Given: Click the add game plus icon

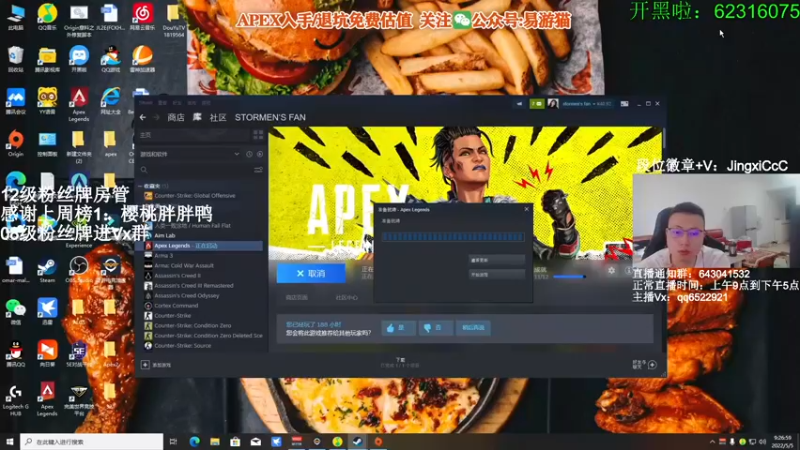Looking at the screenshot, I should point(145,365).
